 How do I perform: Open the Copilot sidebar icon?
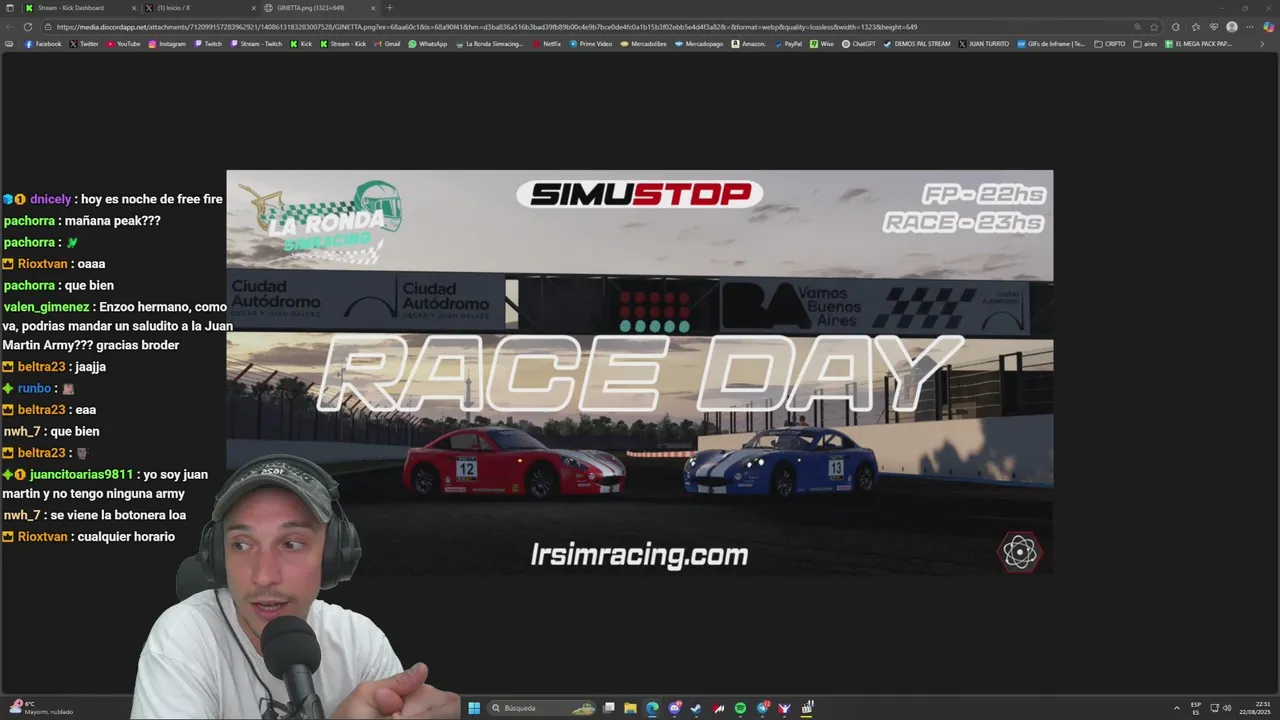click(x=1269, y=27)
